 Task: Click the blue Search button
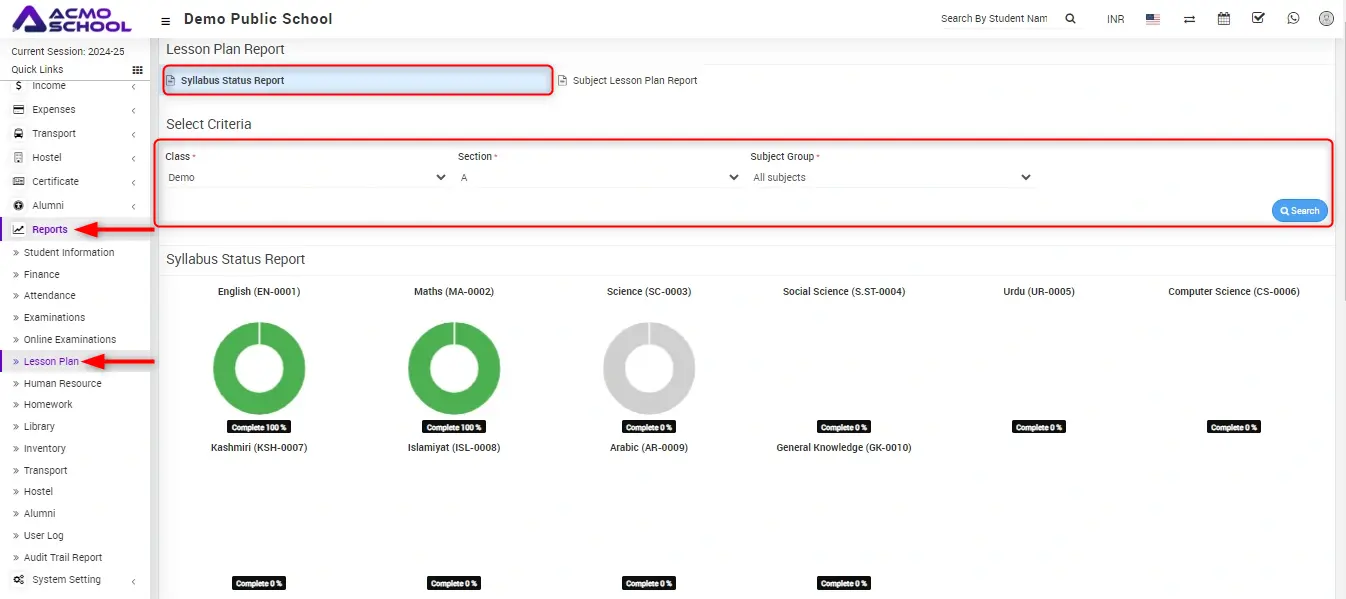(1299, 211)
